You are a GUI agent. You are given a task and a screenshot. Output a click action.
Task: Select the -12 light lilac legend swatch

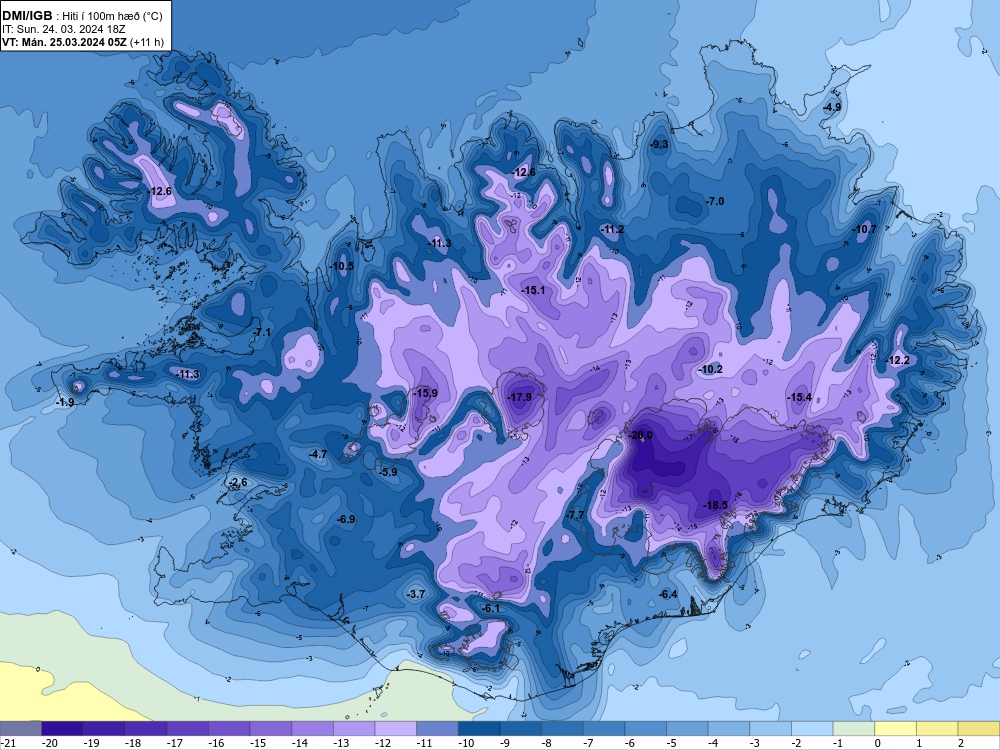tap(396, 728)
